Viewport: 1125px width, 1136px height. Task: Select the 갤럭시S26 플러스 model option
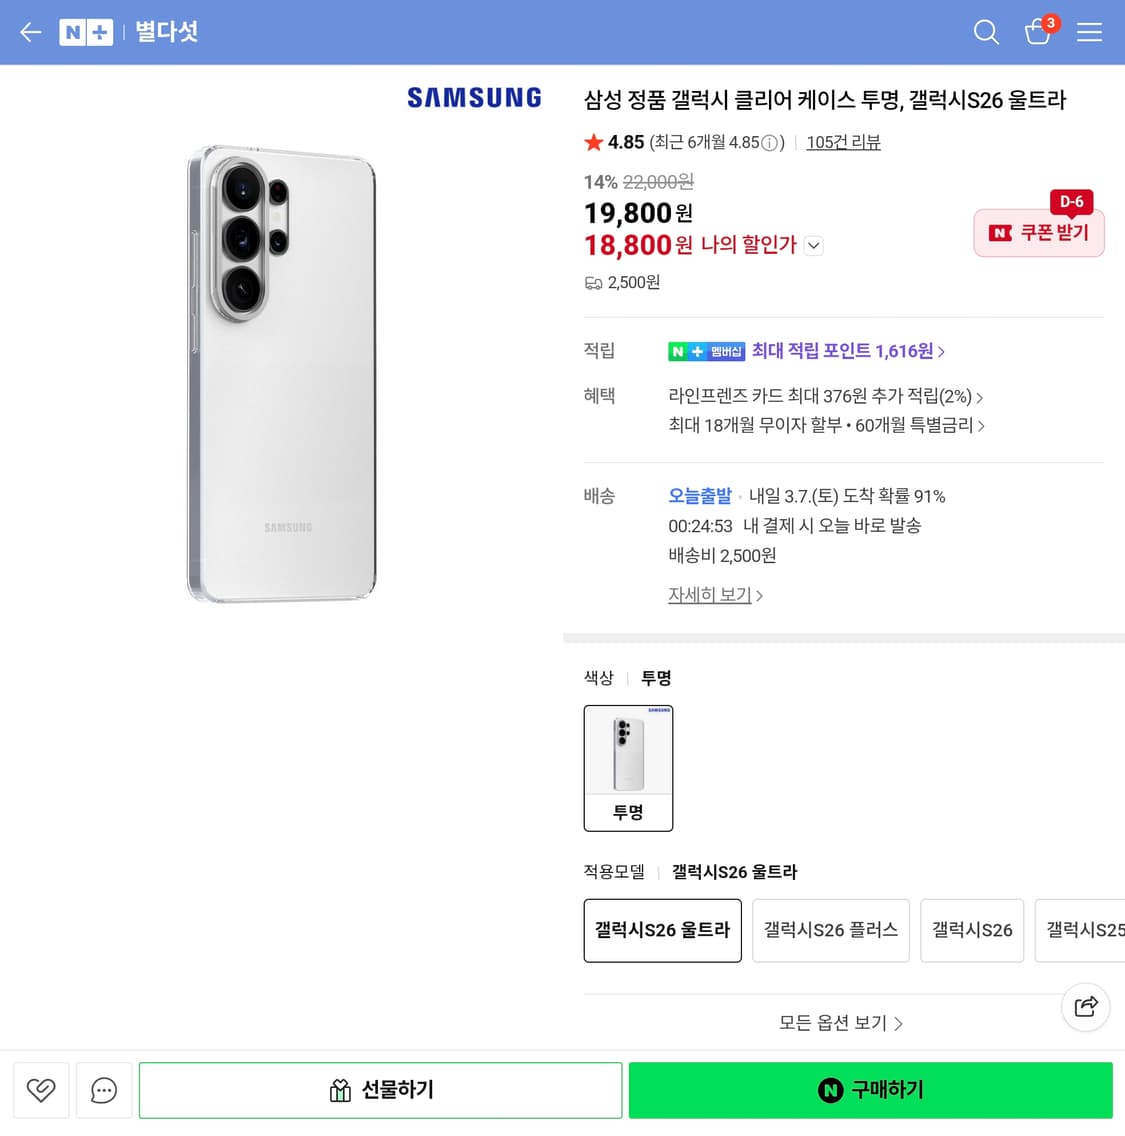pyautogui.click(x=830, y=930)
